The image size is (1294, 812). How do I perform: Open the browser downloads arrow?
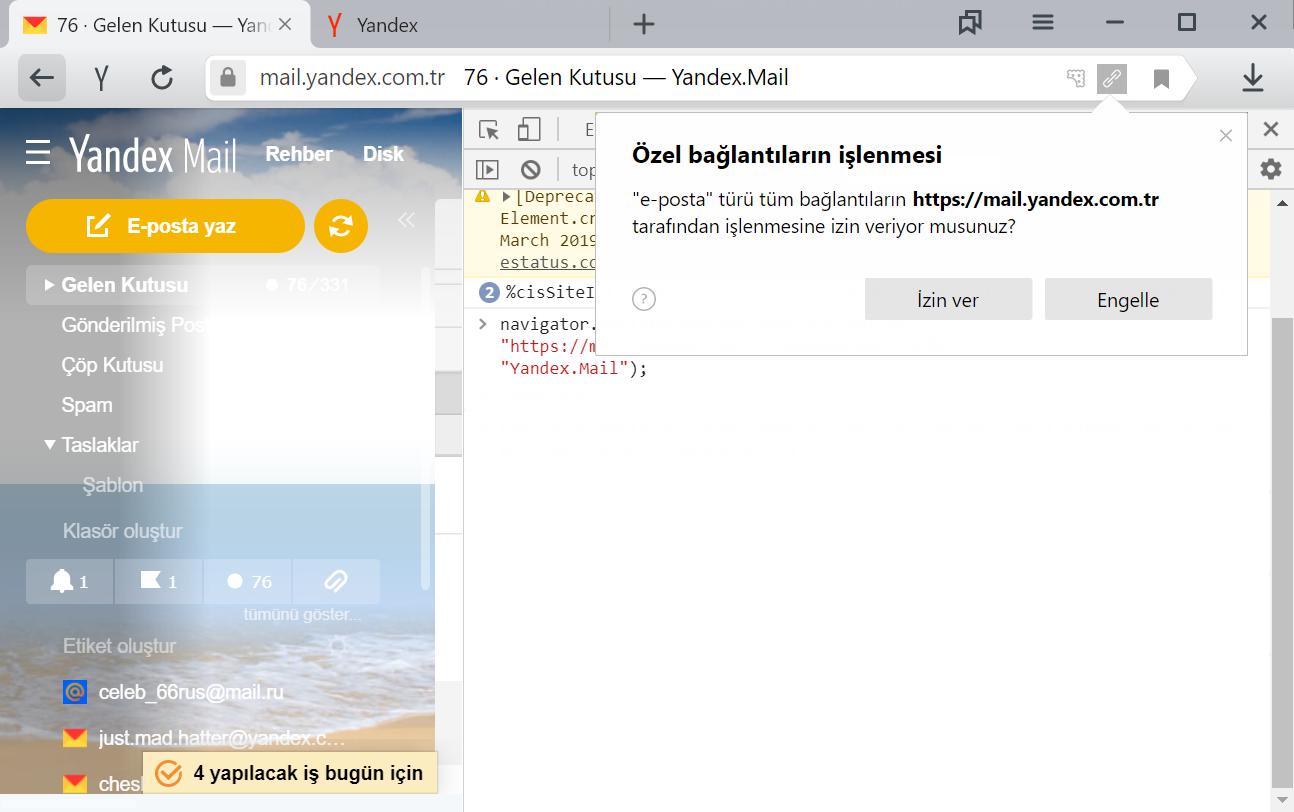[x=1252, y=78]
